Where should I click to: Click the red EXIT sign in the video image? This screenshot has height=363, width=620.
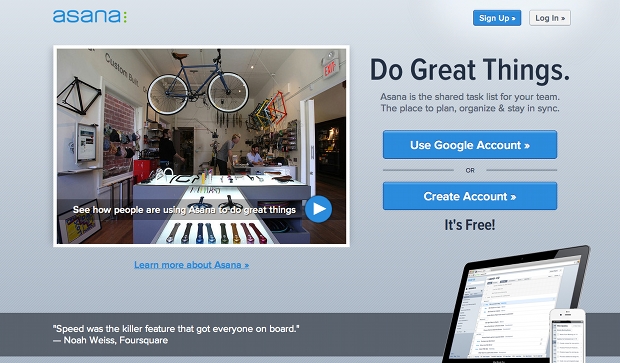[x=331, y=68]
